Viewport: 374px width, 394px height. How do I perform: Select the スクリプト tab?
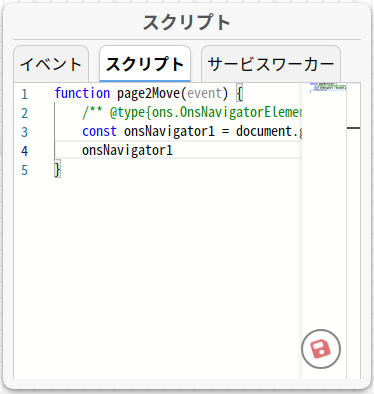coord(145,64)
